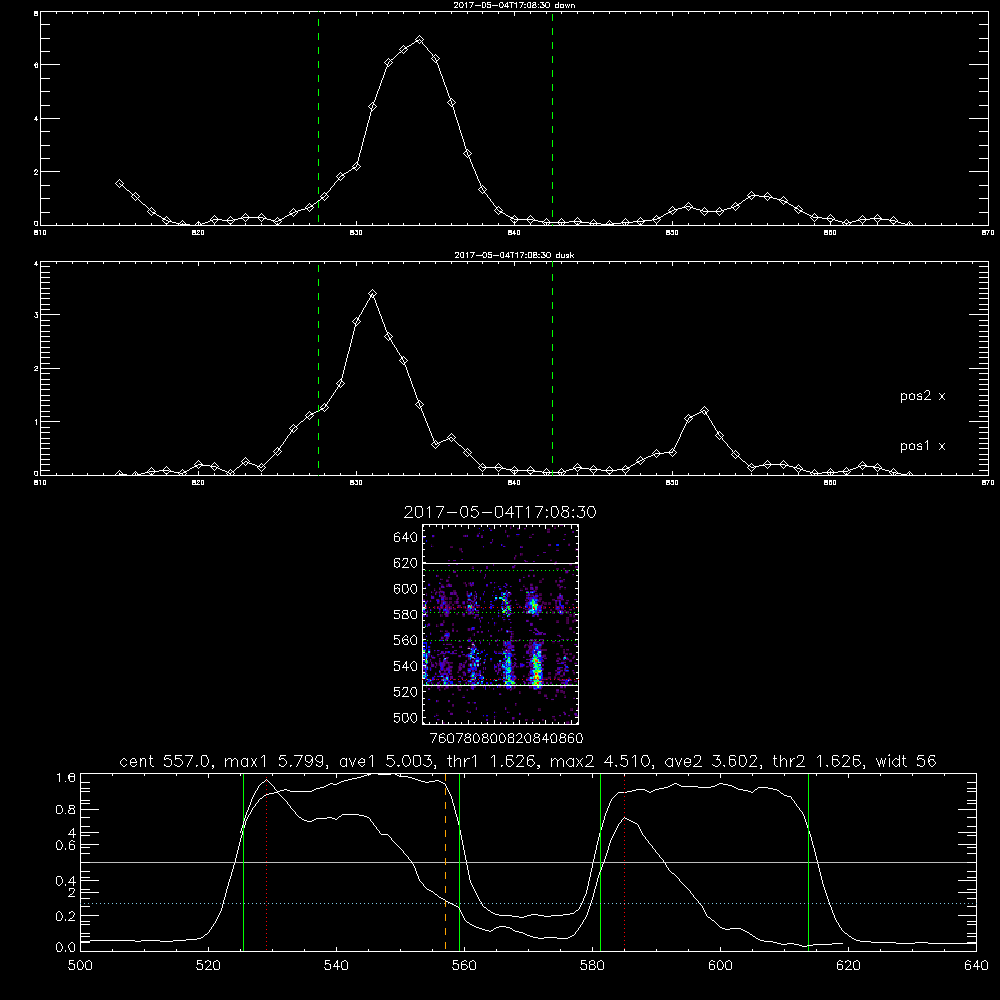Viewport: 1000px width, 1000px height.
Task: Click the '760780800820840860' label under the heat map
Action: (506, 738)
